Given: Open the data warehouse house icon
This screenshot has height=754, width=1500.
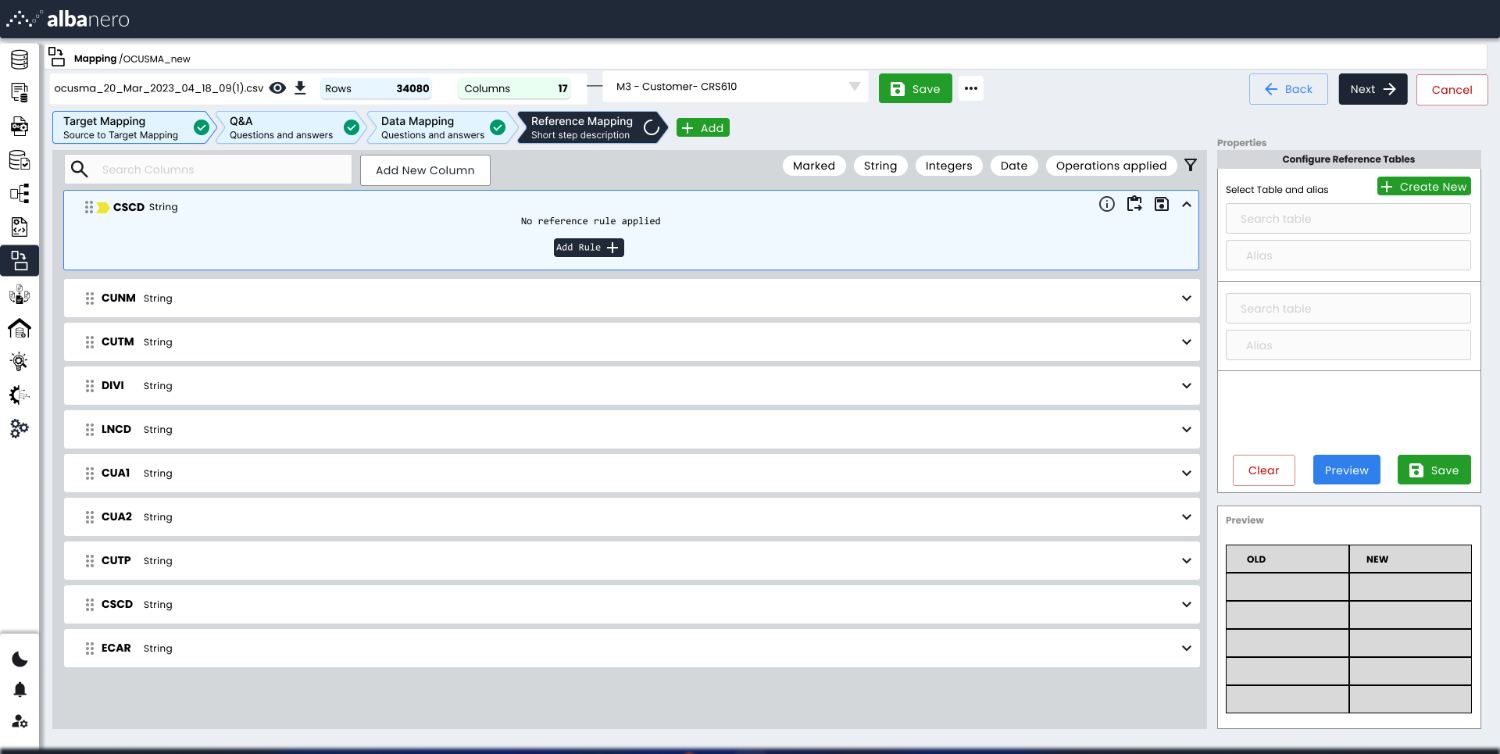Looking at the screenshot, I should pyautogui.click(x=19, y=328).
